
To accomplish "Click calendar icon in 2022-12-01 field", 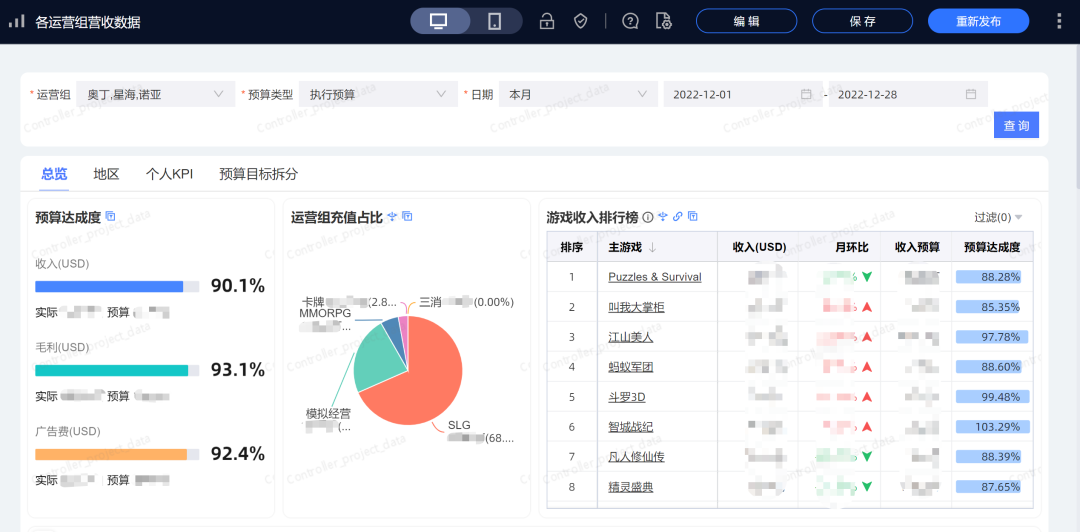I will point(806,94).
